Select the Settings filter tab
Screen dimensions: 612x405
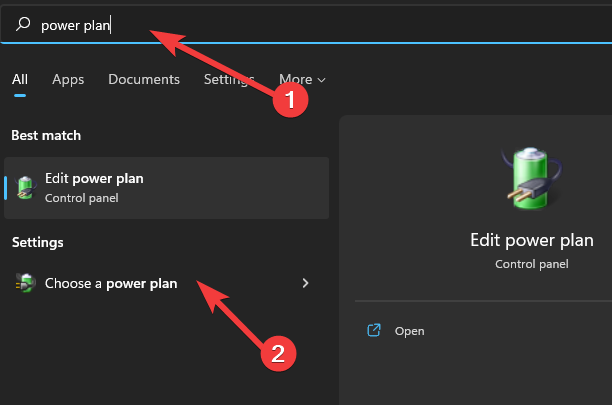click(229, 80)
